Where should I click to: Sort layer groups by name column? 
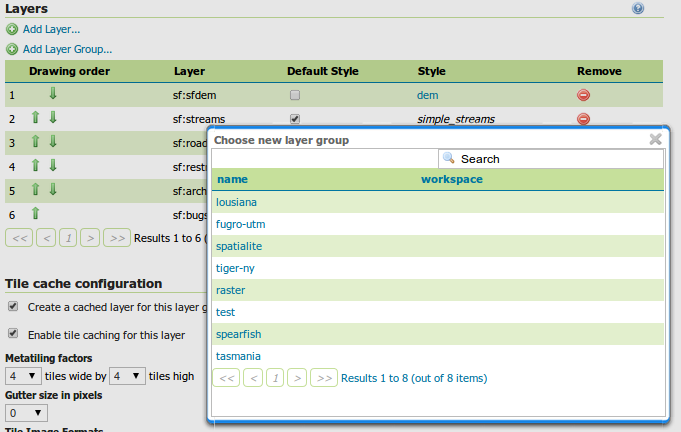click(x=232, y=179)
